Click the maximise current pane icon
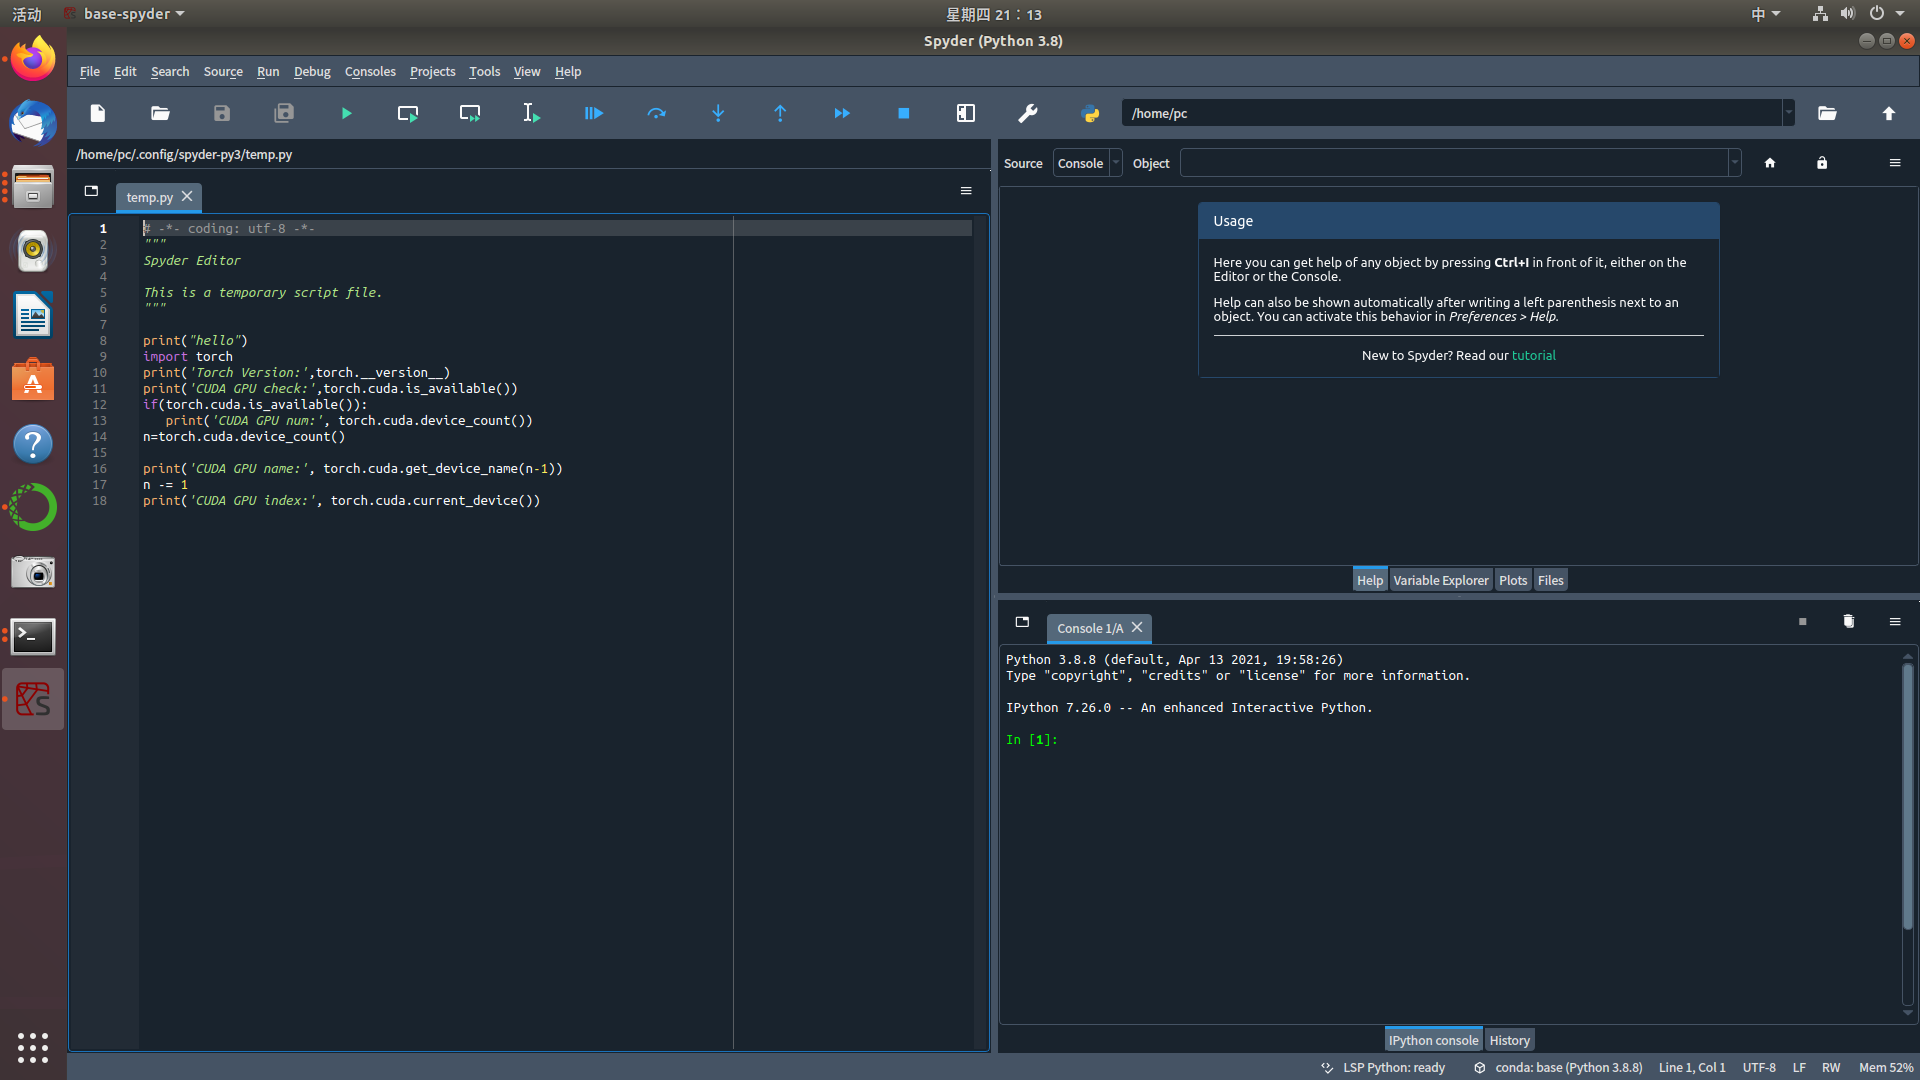 (x=965, y=113)
